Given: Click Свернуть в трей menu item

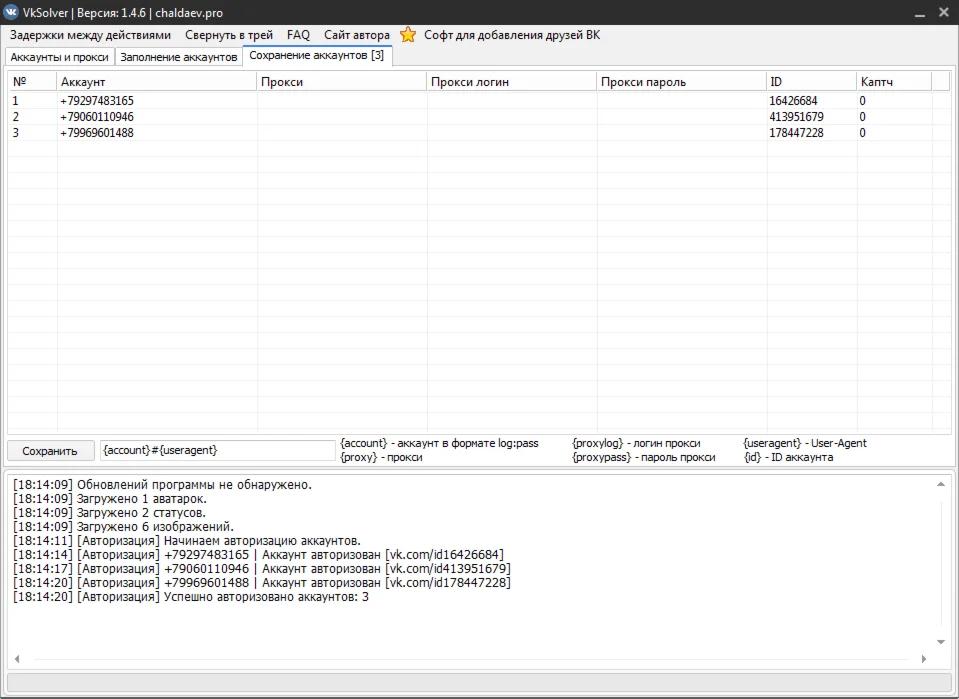Looking at the screenshot, I should (228, 35).
